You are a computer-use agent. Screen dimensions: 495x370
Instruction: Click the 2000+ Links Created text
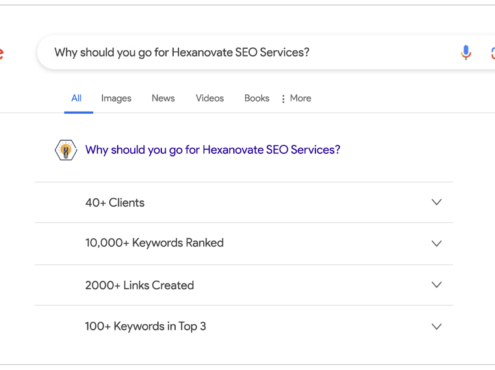click(139, 285)
